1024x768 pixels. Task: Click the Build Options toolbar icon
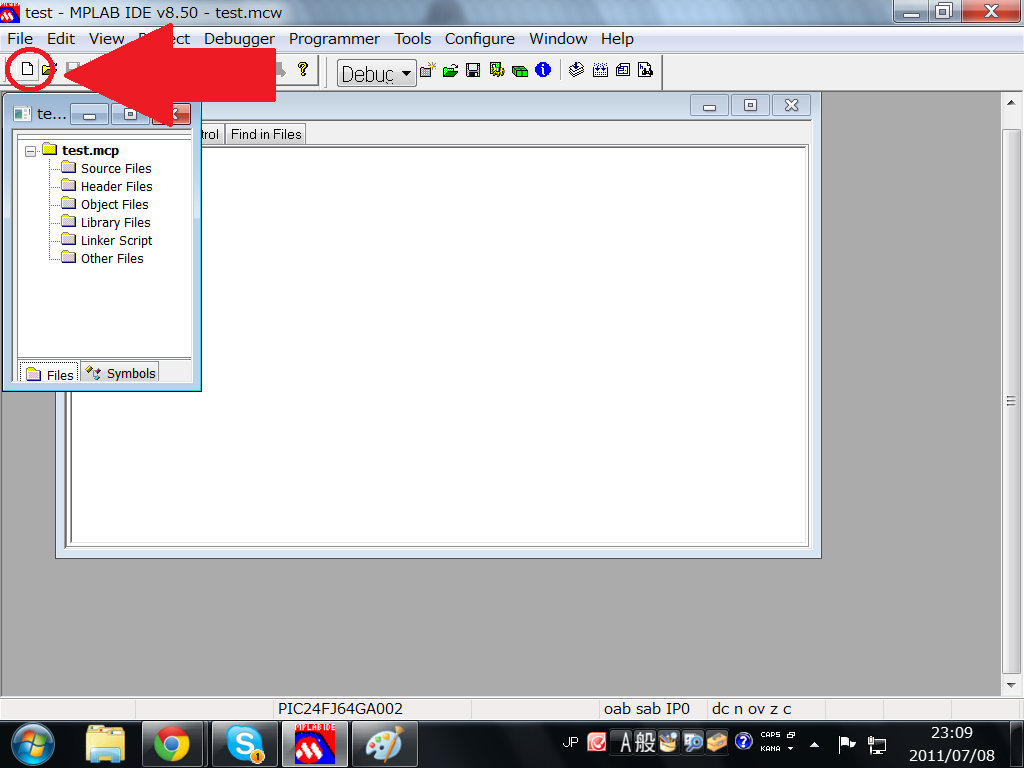click(497, 69)
